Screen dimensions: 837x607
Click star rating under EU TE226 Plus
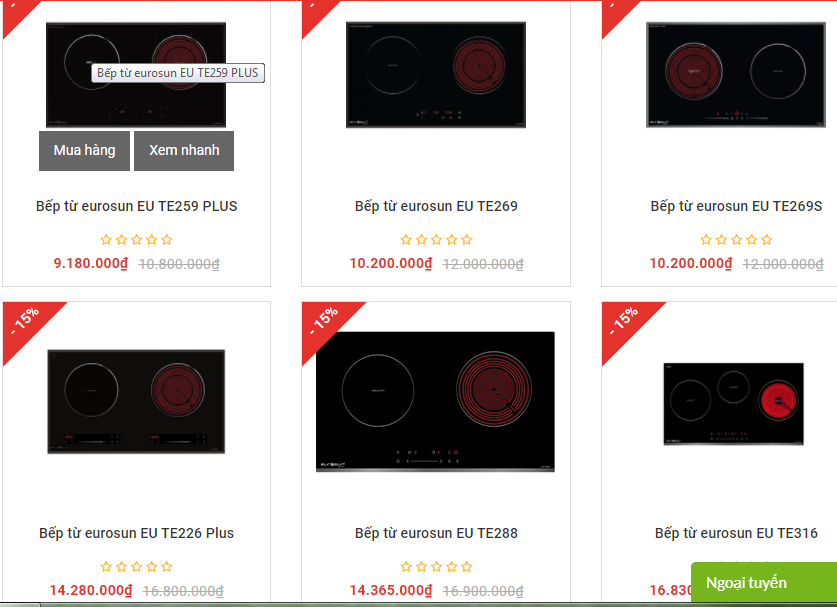(x=137, y=566)
